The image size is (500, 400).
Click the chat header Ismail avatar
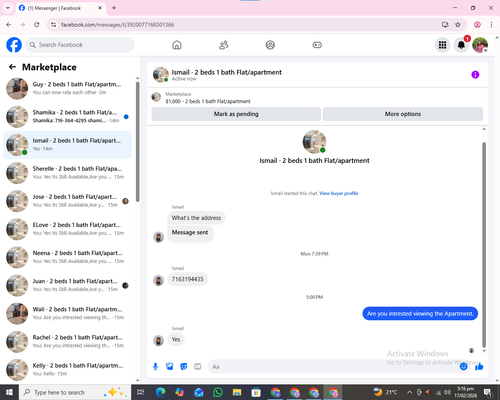[x=161, y=74]
